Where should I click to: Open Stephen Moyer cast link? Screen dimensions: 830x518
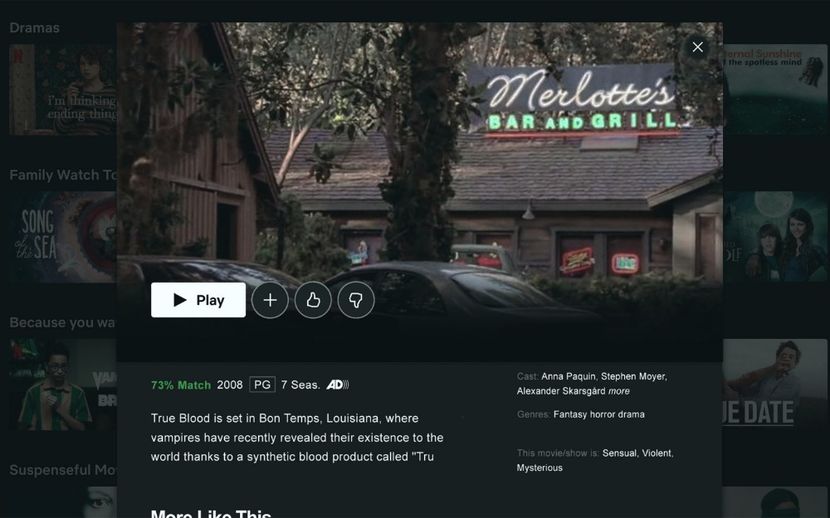[634, 376]
